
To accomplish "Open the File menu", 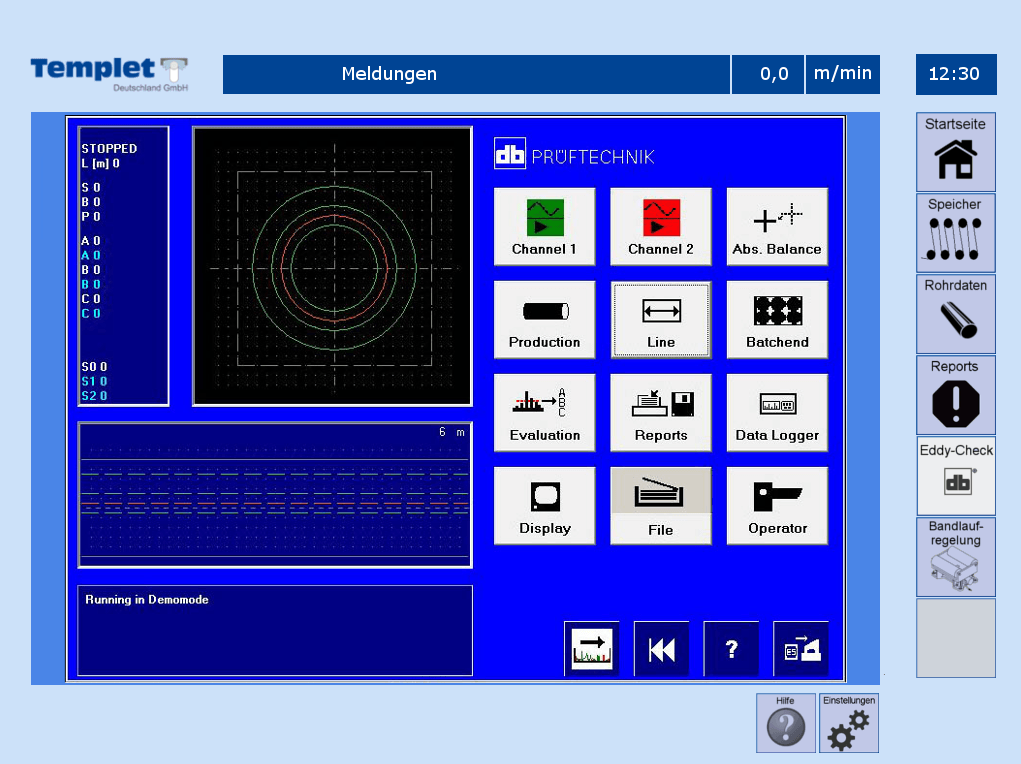I will click(x=660, y=505).
